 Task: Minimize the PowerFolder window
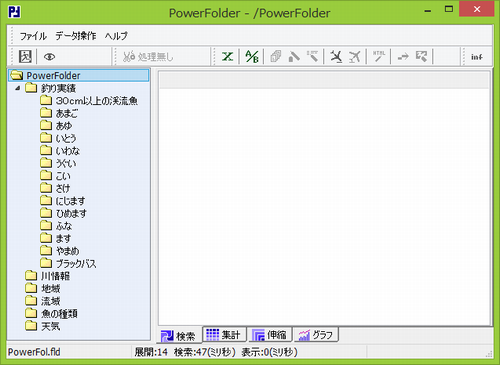pyautogui.click(x=428, y=10)
